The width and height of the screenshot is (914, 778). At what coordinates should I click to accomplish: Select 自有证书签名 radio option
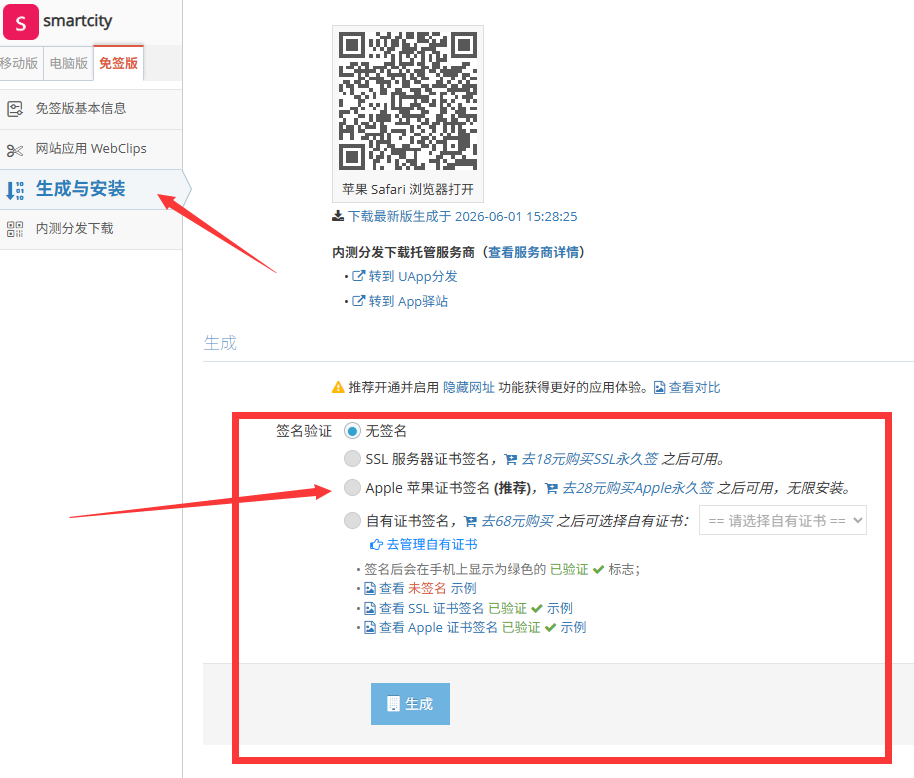pos(352,520)
